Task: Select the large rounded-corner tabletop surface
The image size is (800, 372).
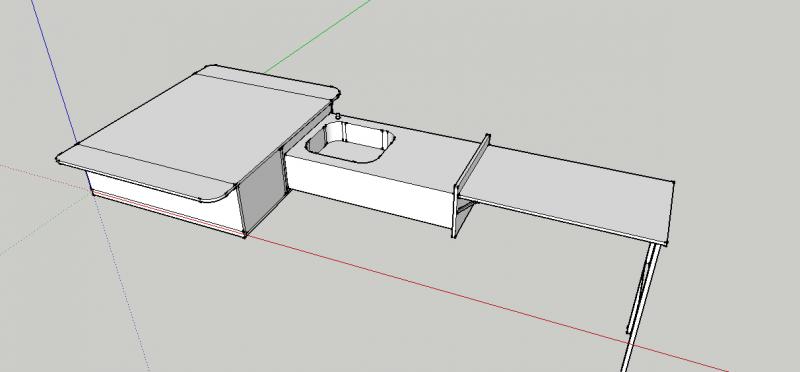Action: 199,134
